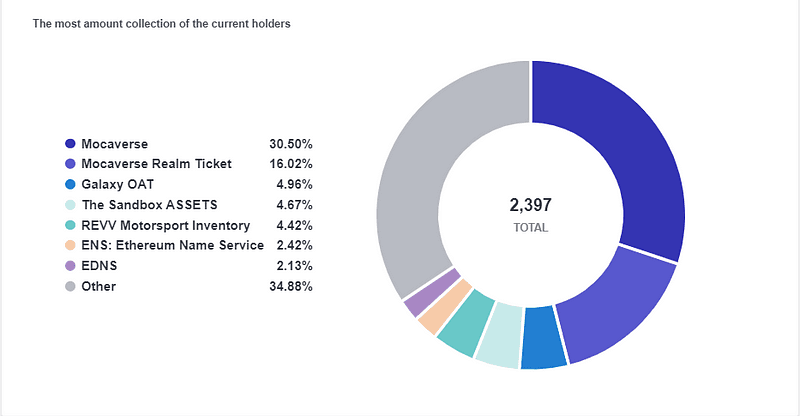Screen dimensions: 800x416
Task: Click the Mocaverse legend color dot
Action: point(70,144)
